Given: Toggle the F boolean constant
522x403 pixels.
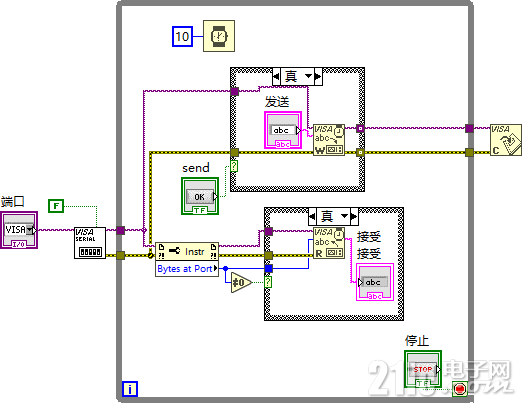Looking at the screenshot, I should [x=56, y=206].
